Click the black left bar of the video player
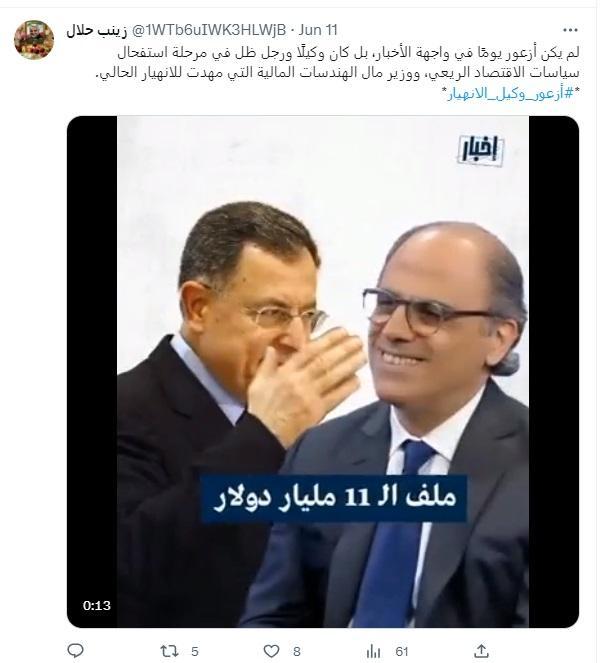The height and width of the screenshot is (663, 609). pos(92,371)
